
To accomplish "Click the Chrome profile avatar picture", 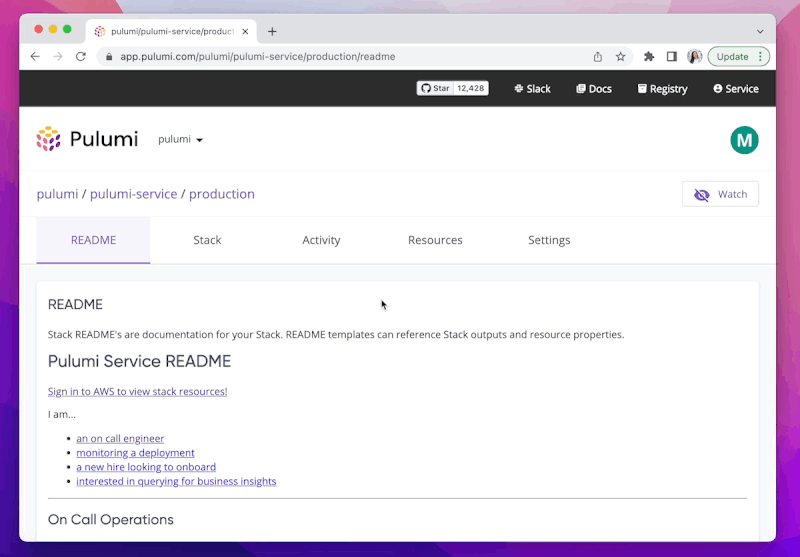I will point(694,57).
